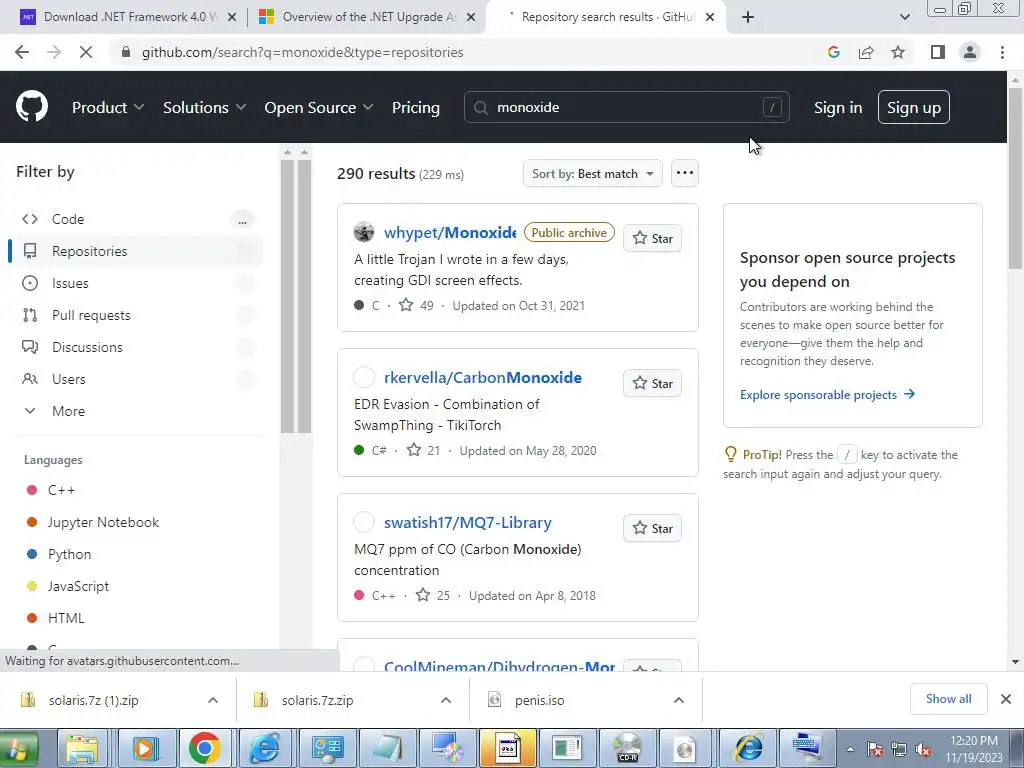Open the Sort by: Best match dropdown
Screen dimensions: 1024x768
[592, 174]
